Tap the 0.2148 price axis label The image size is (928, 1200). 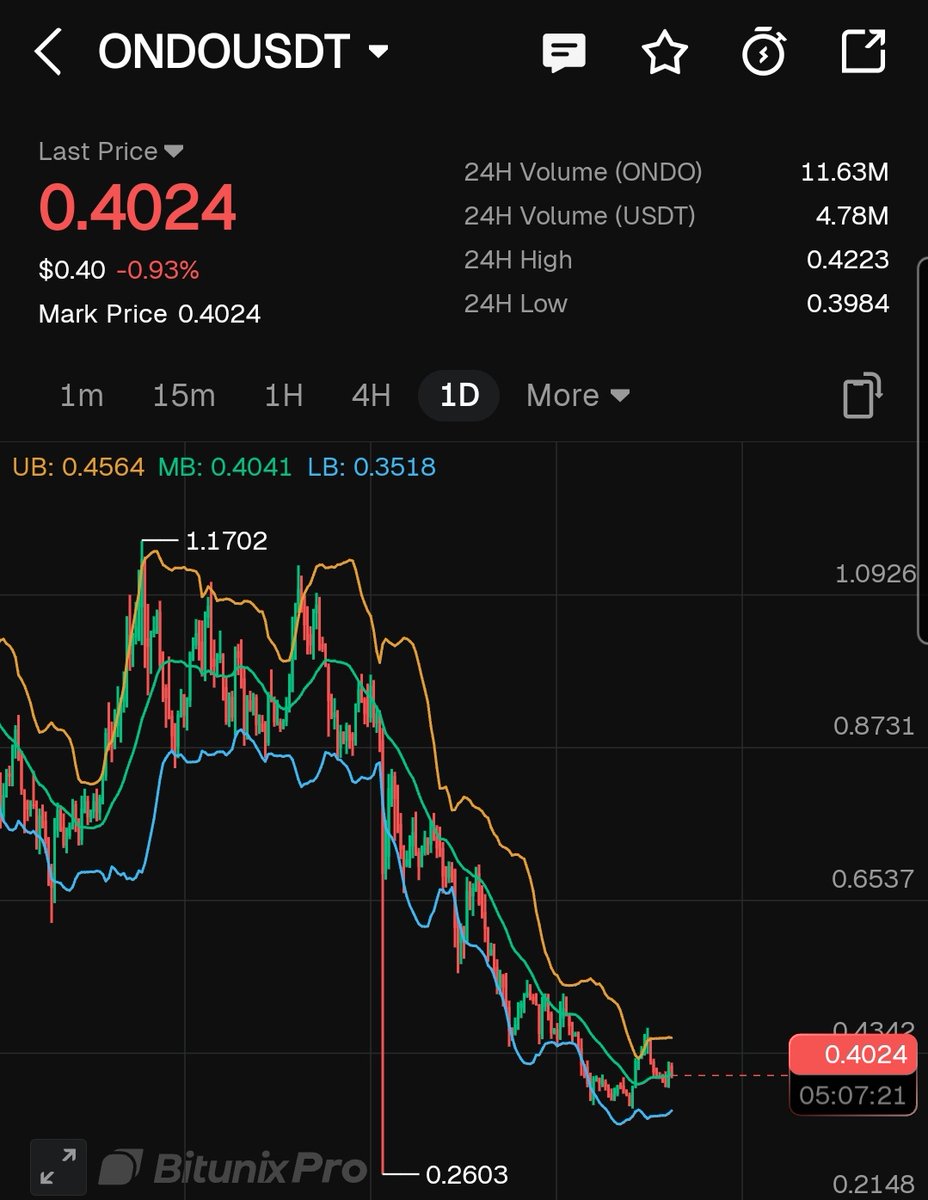875,1185
